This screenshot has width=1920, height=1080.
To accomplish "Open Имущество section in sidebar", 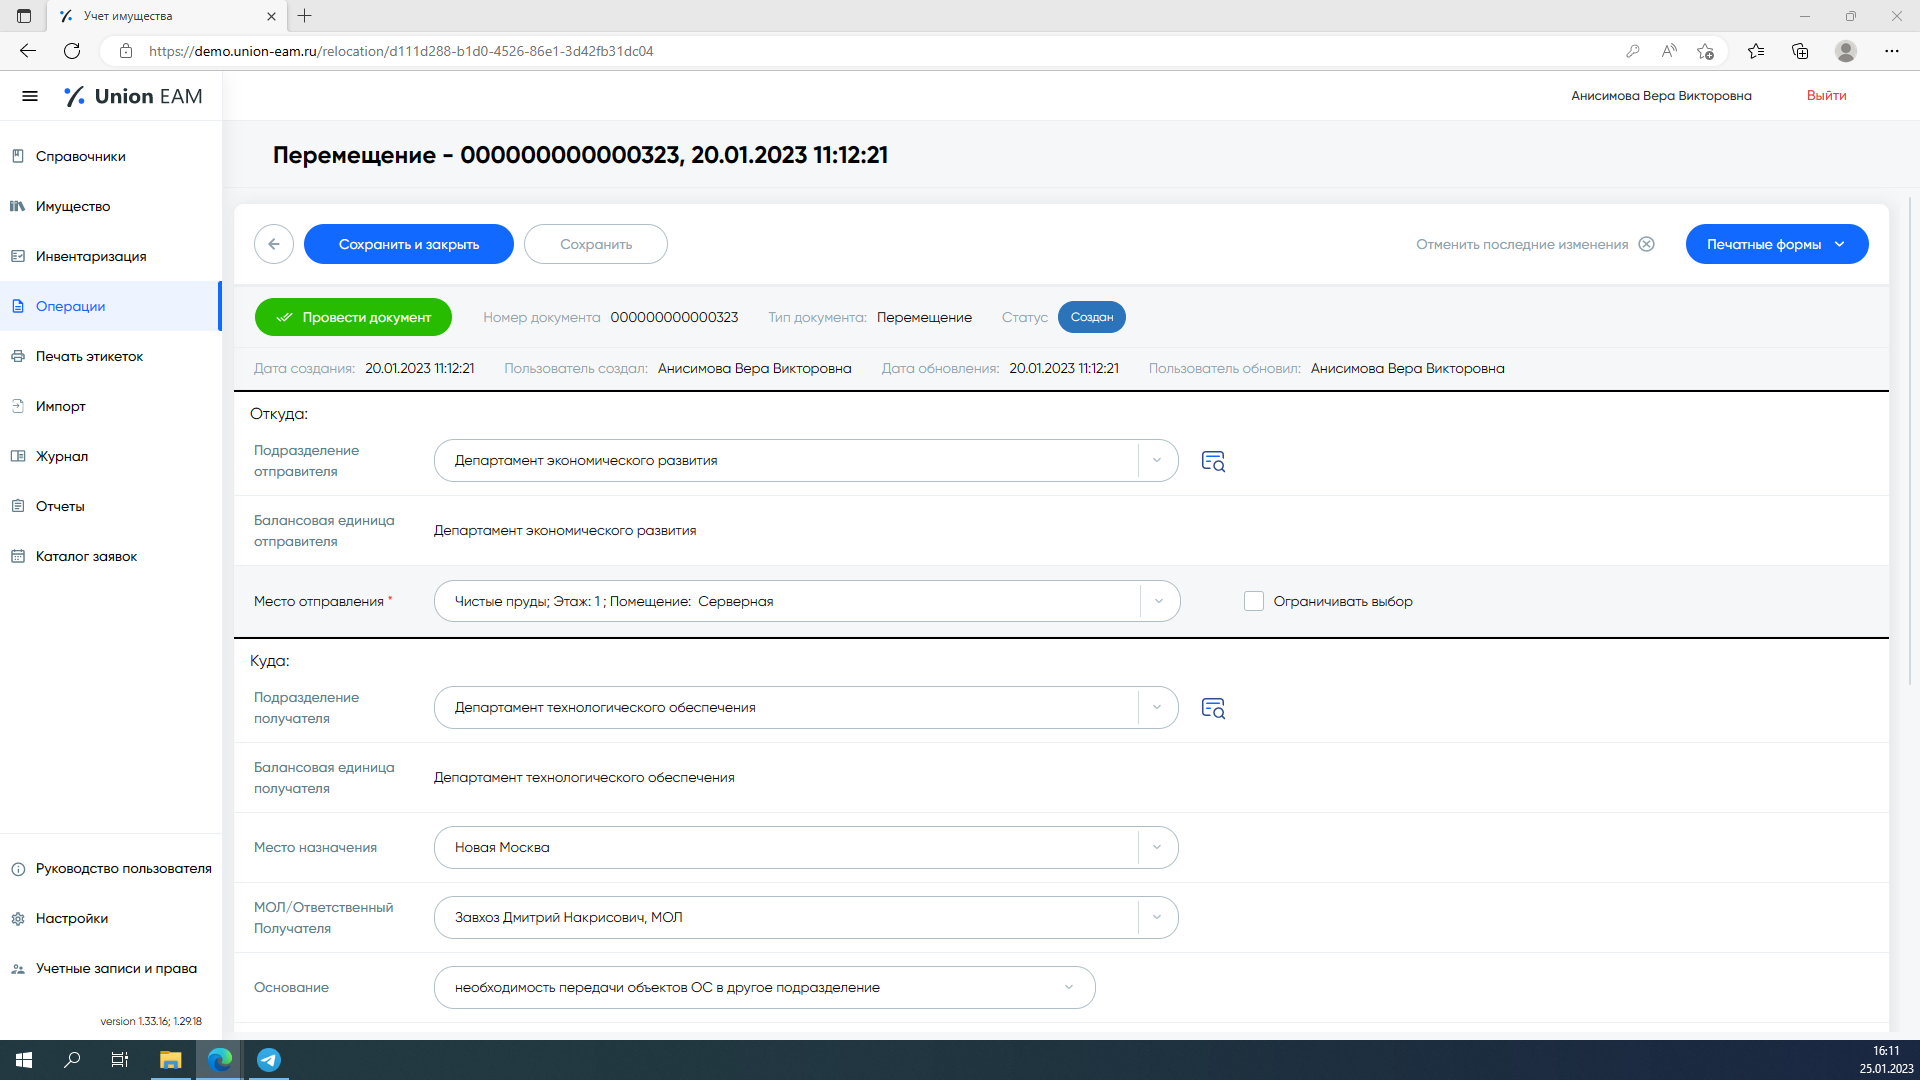I will click(x=110, y=206).
